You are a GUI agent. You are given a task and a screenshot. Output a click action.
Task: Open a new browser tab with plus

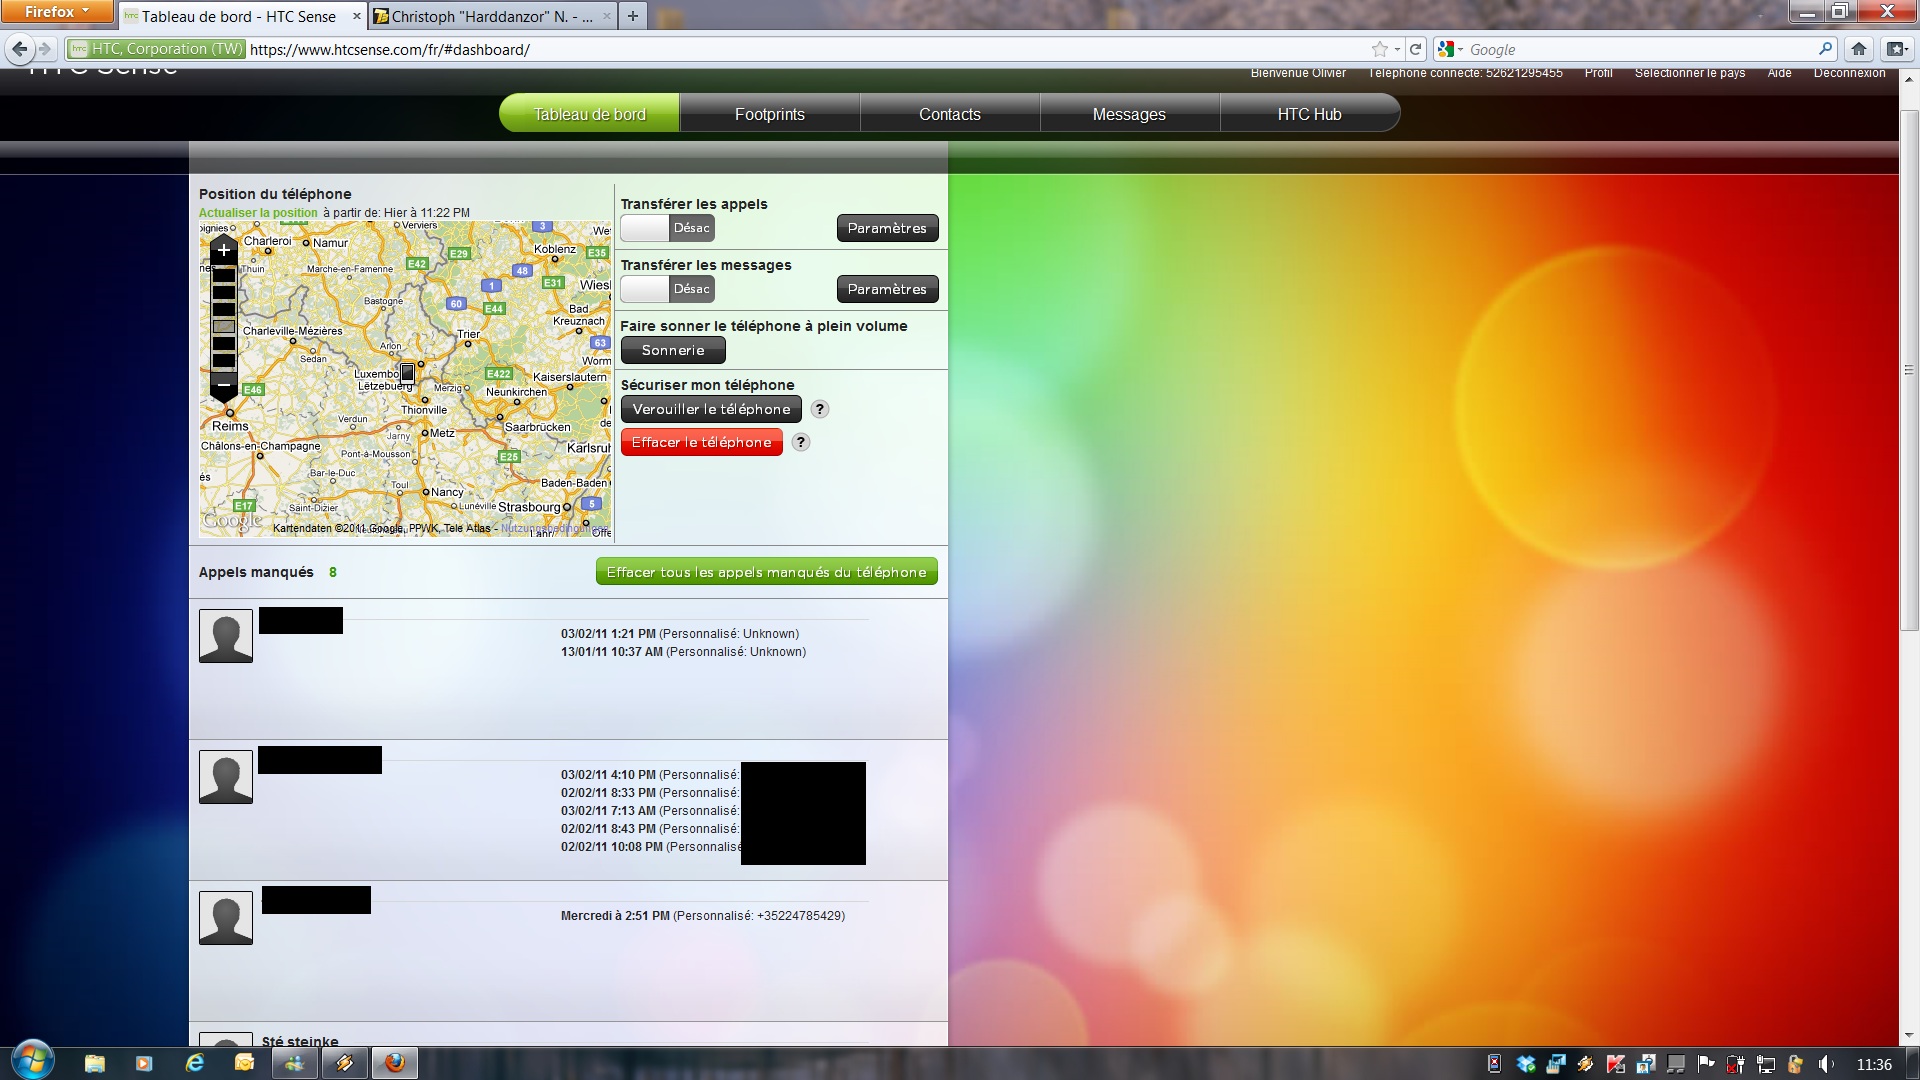(x=632, y=16)
